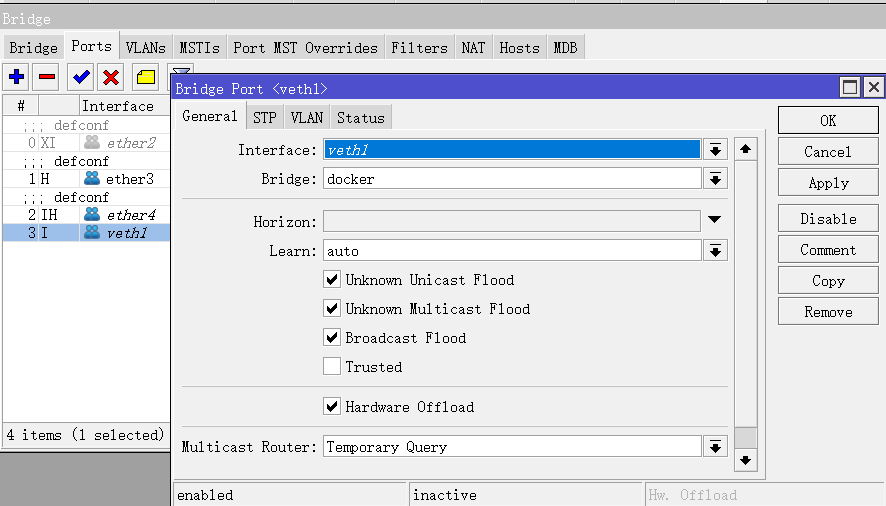Screen dimensions: 886x506
Task: Open the Interface dropdown list
Action: tap(715, 150)
